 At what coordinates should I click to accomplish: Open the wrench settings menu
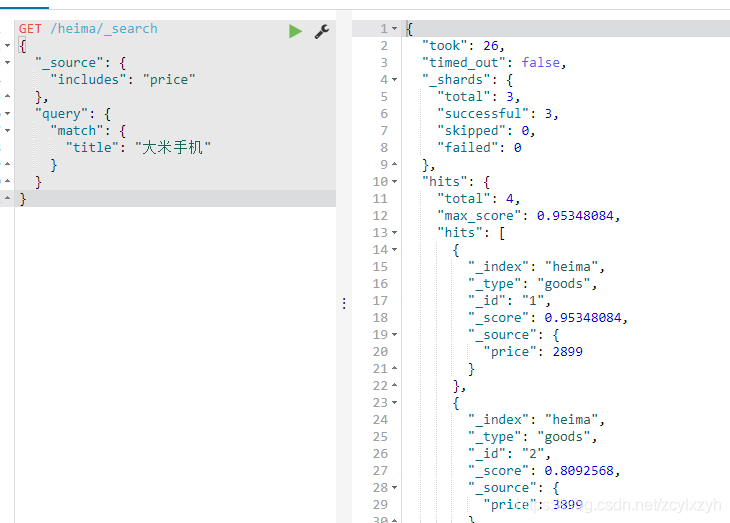click(322, 31)
